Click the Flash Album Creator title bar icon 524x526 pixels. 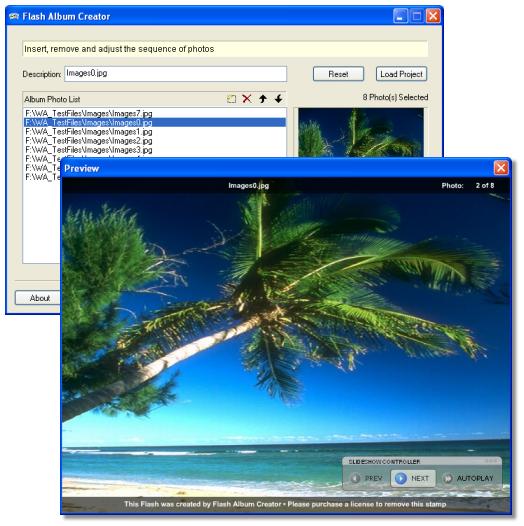pyautogui.click(x=14, y=16)
